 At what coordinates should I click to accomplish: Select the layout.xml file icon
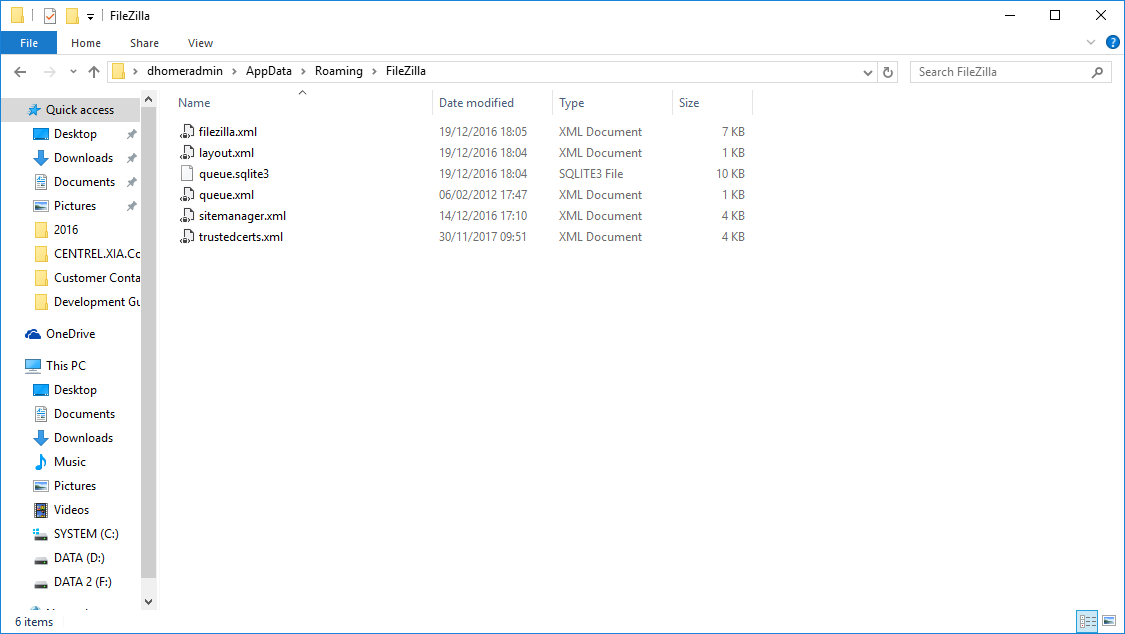187,152
